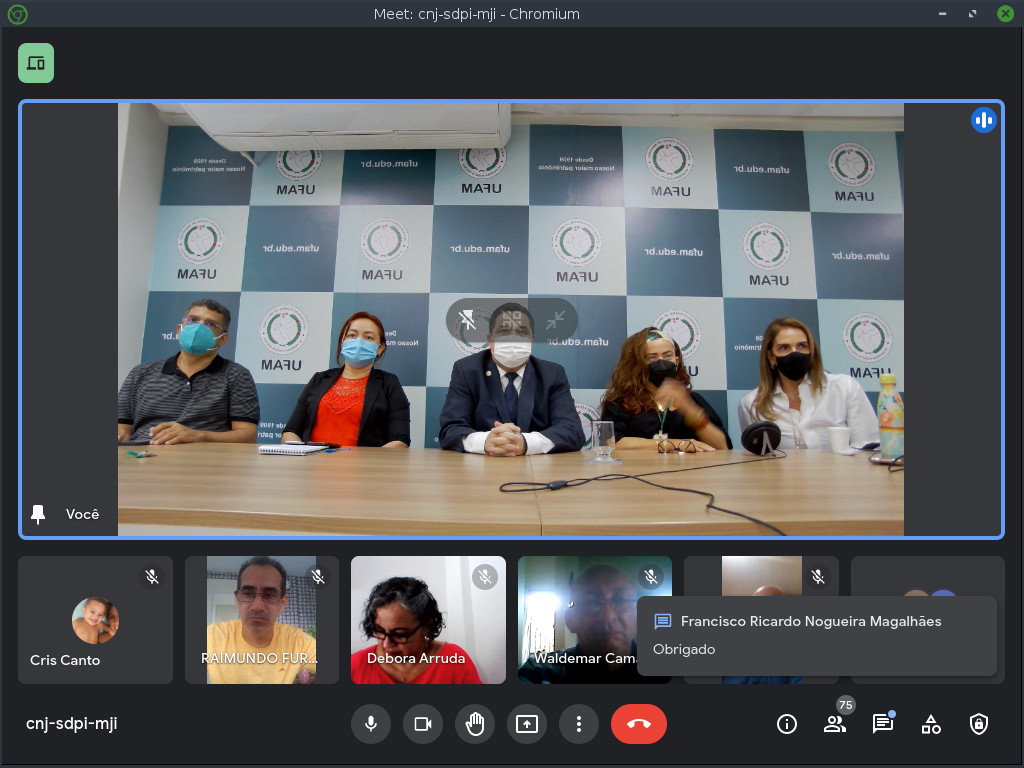
Task: Restore the Chromium window size
Action: (973, 14)
